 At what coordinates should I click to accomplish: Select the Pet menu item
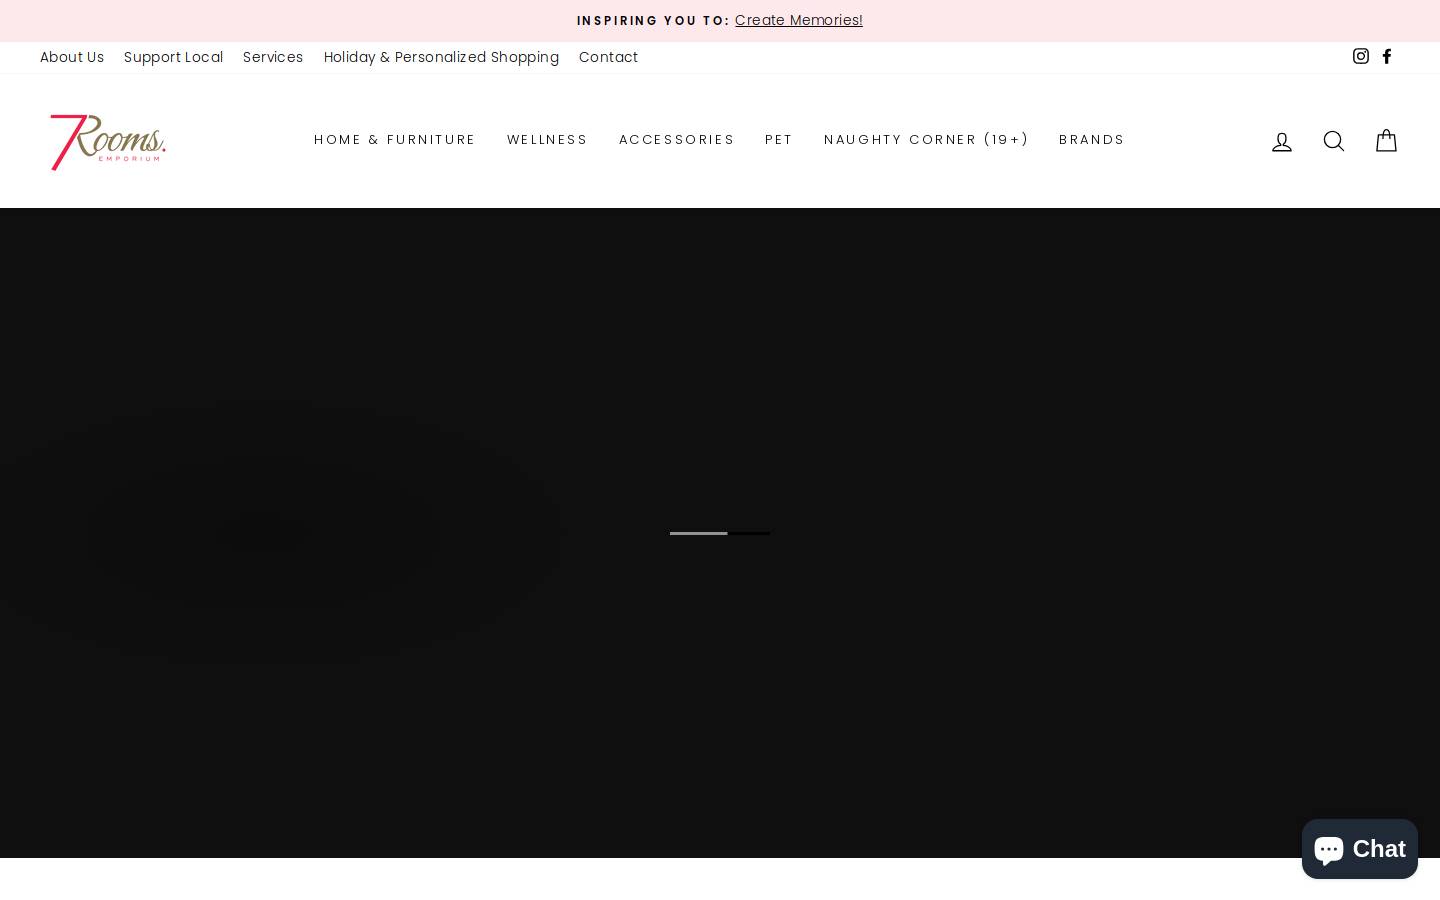(779, 140)
